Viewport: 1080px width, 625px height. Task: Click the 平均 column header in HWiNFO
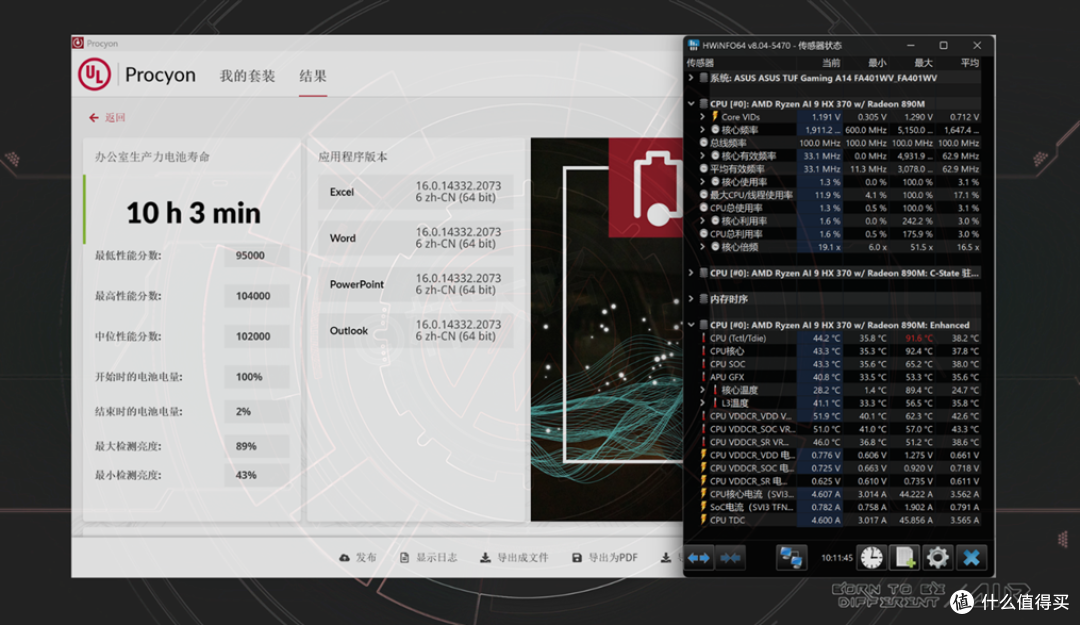pyautogui.click(x=970, y=63)
